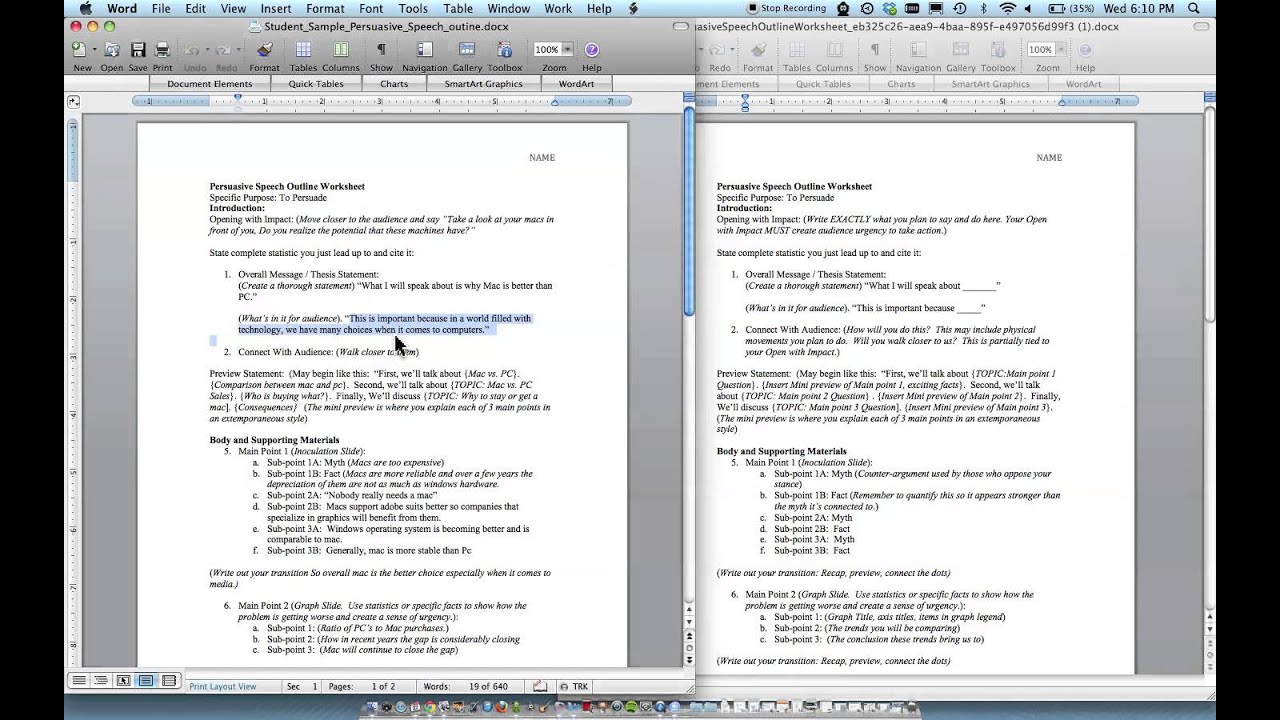Click the Time Machine menu bar icon
The height and width of the screenshot is (720, 1280).
tap(958, 9)
